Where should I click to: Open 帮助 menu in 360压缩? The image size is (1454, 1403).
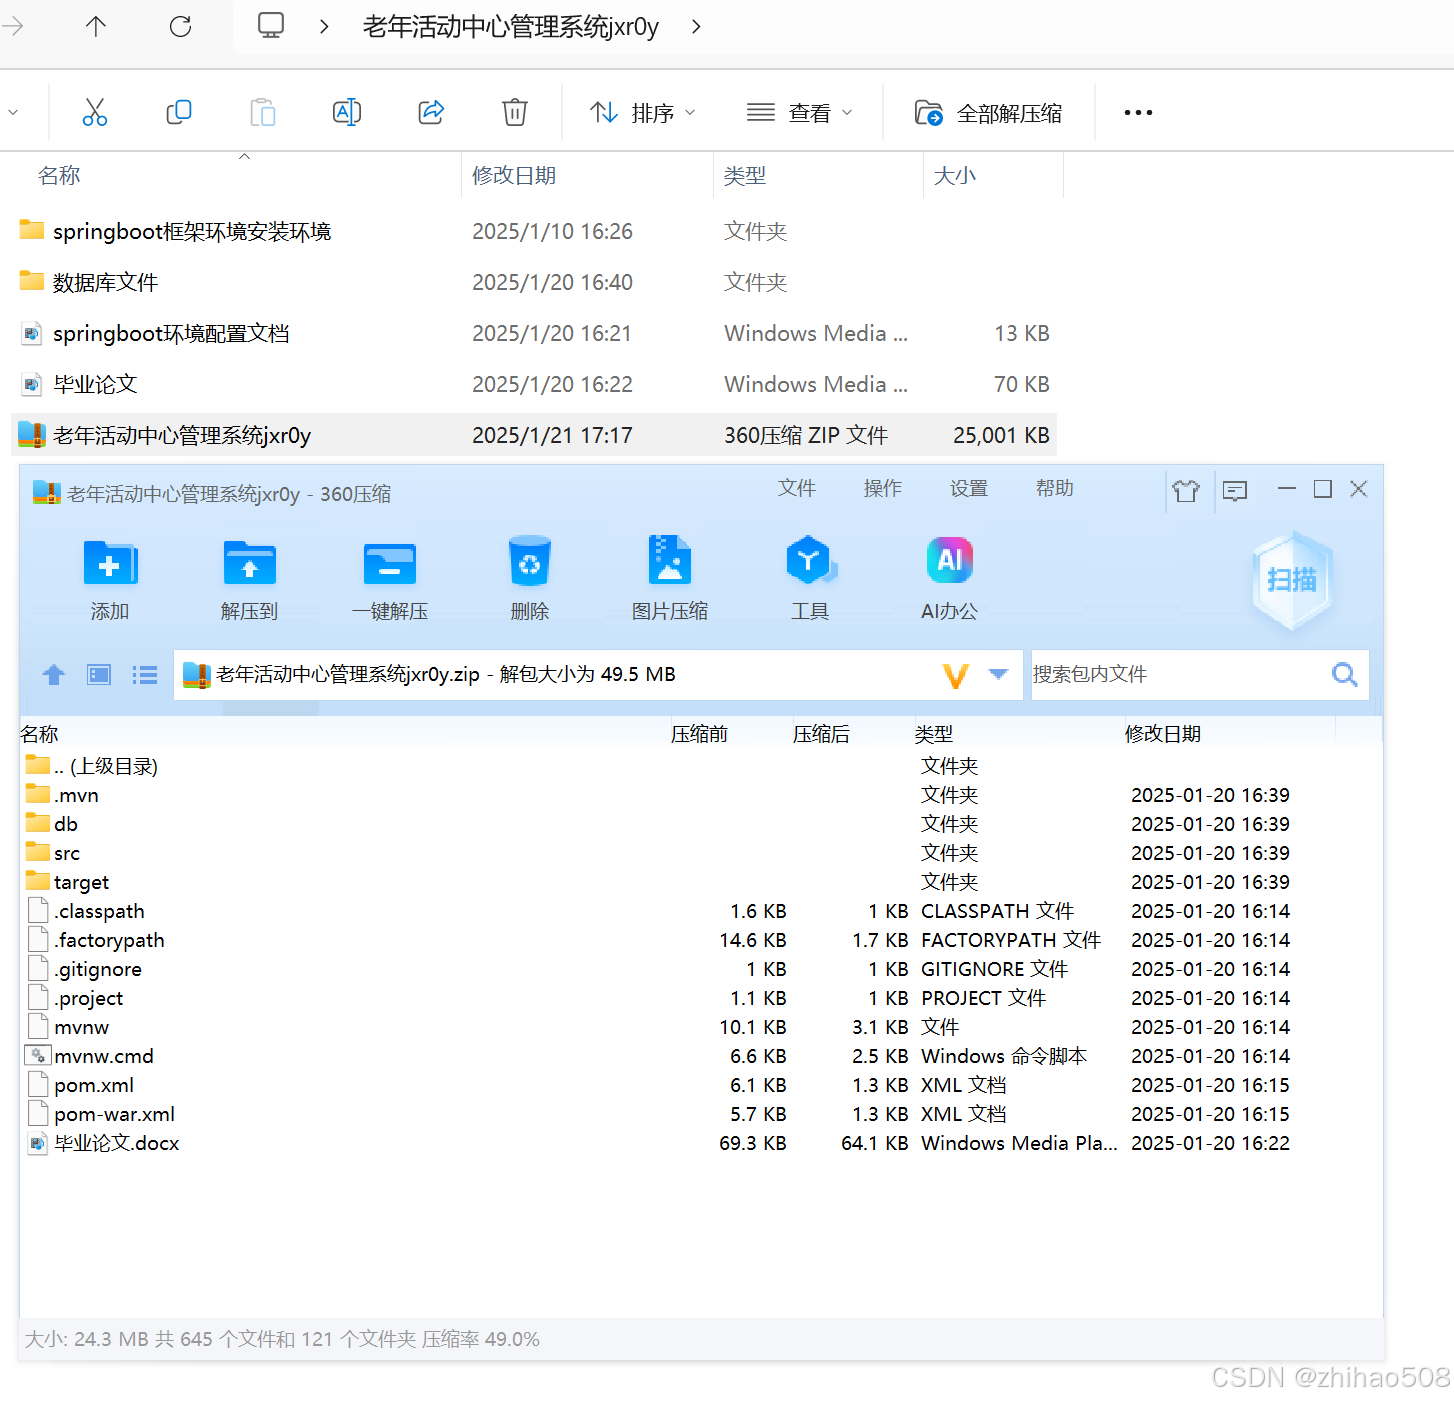click(1055, 488)
